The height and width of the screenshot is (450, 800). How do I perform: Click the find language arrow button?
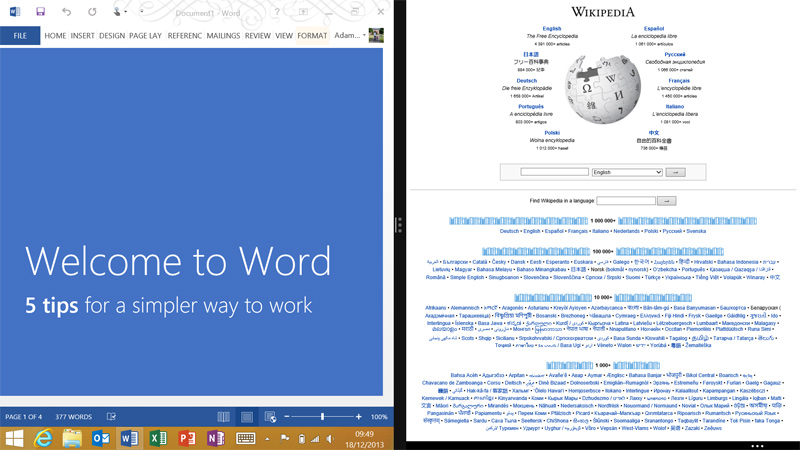tap(666, 201)
